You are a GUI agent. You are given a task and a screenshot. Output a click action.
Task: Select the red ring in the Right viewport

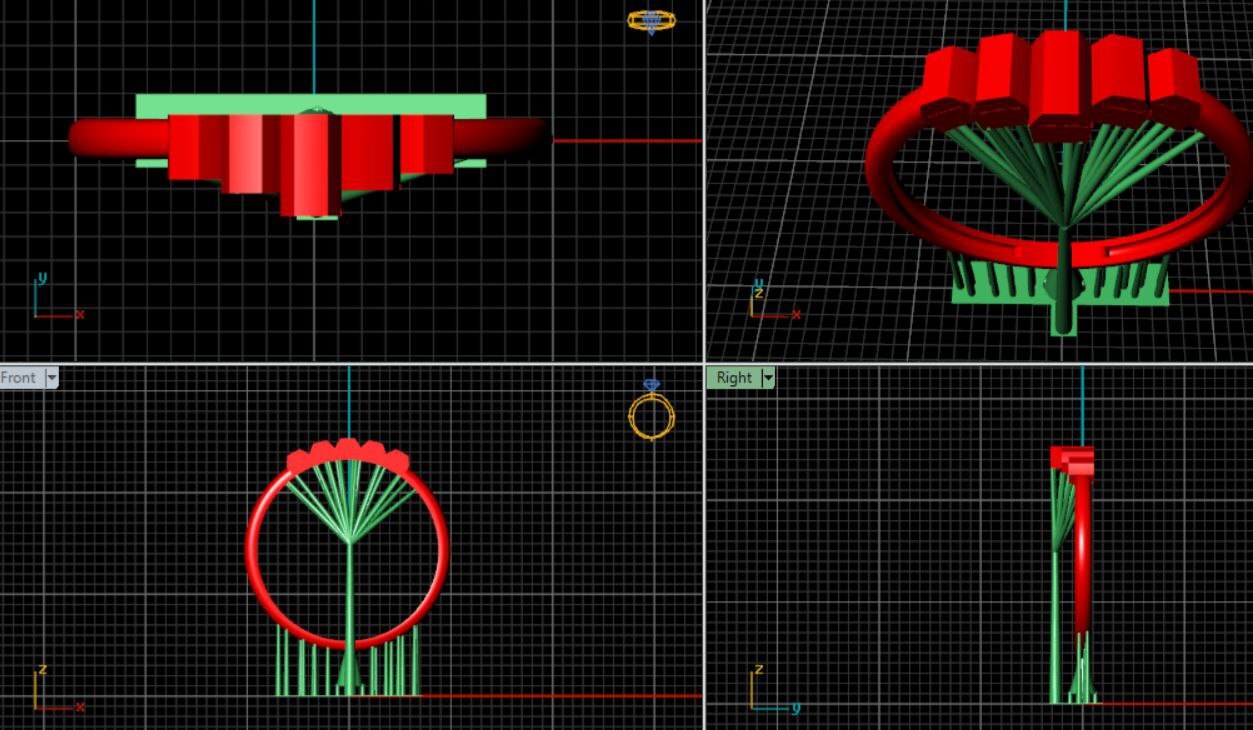tap(1083, 560)
